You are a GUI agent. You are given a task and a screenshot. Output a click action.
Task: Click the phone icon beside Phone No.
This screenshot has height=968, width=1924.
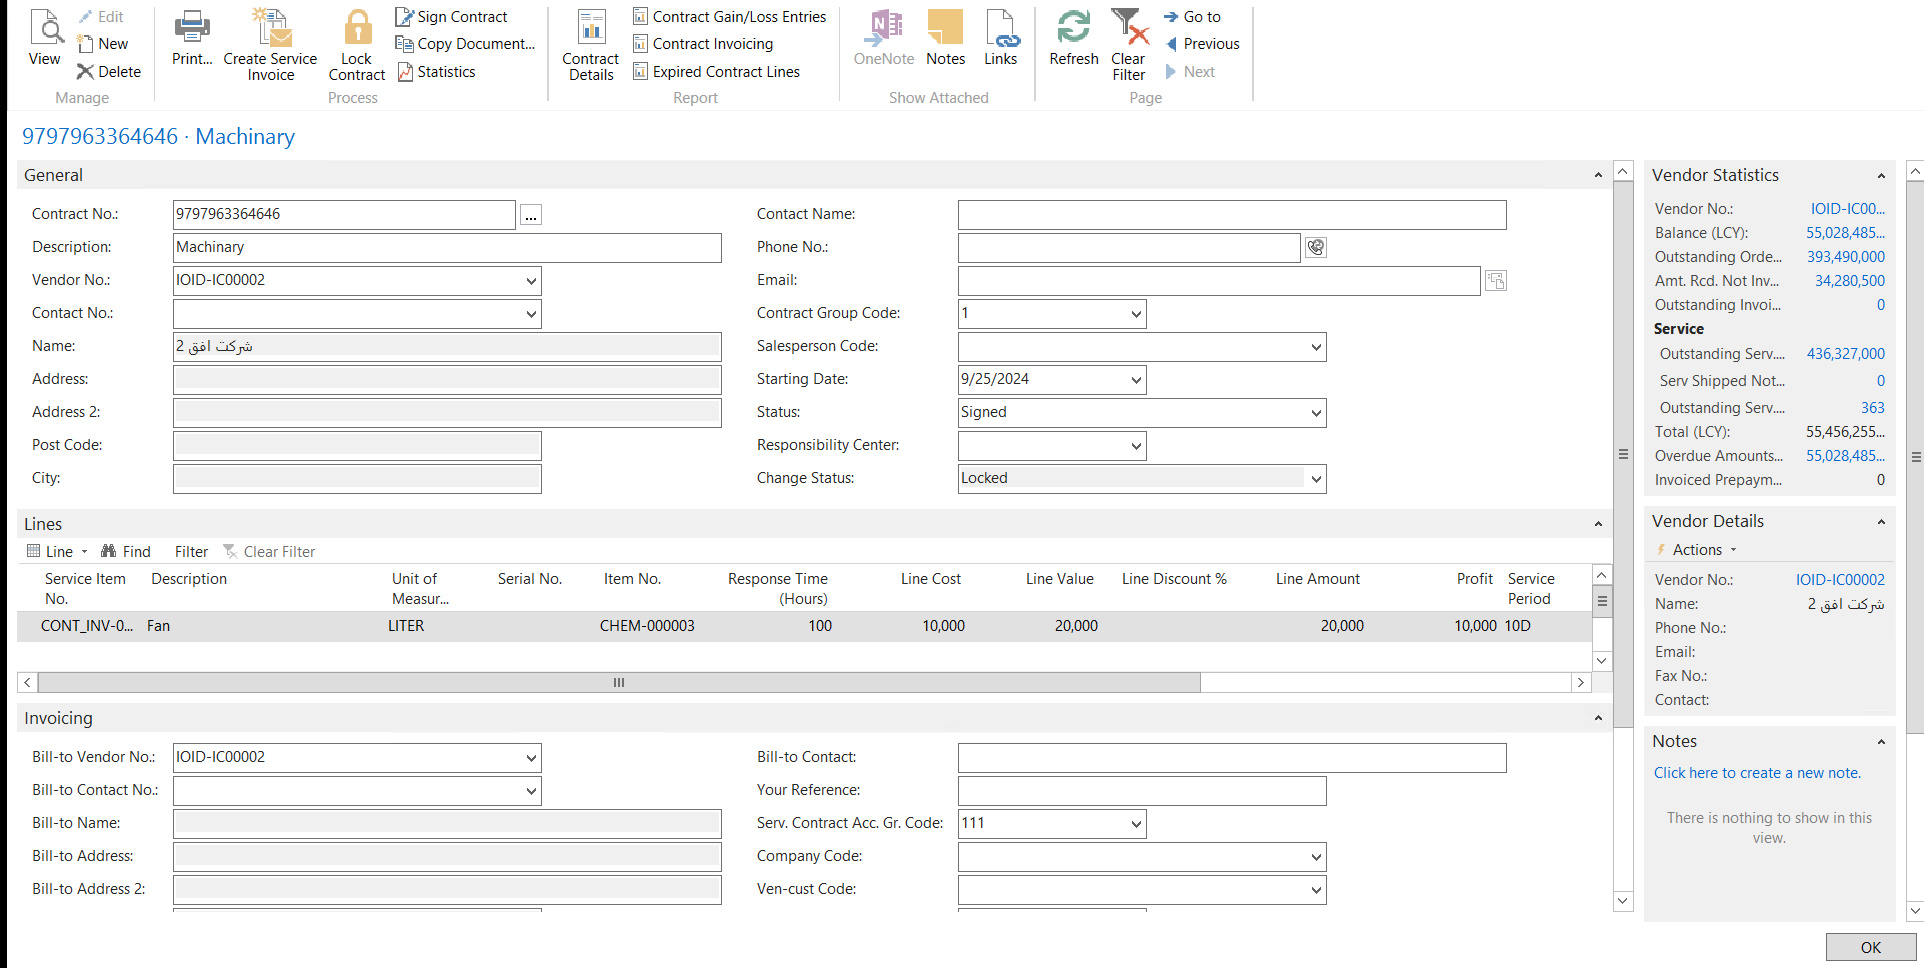(1316, 247)
